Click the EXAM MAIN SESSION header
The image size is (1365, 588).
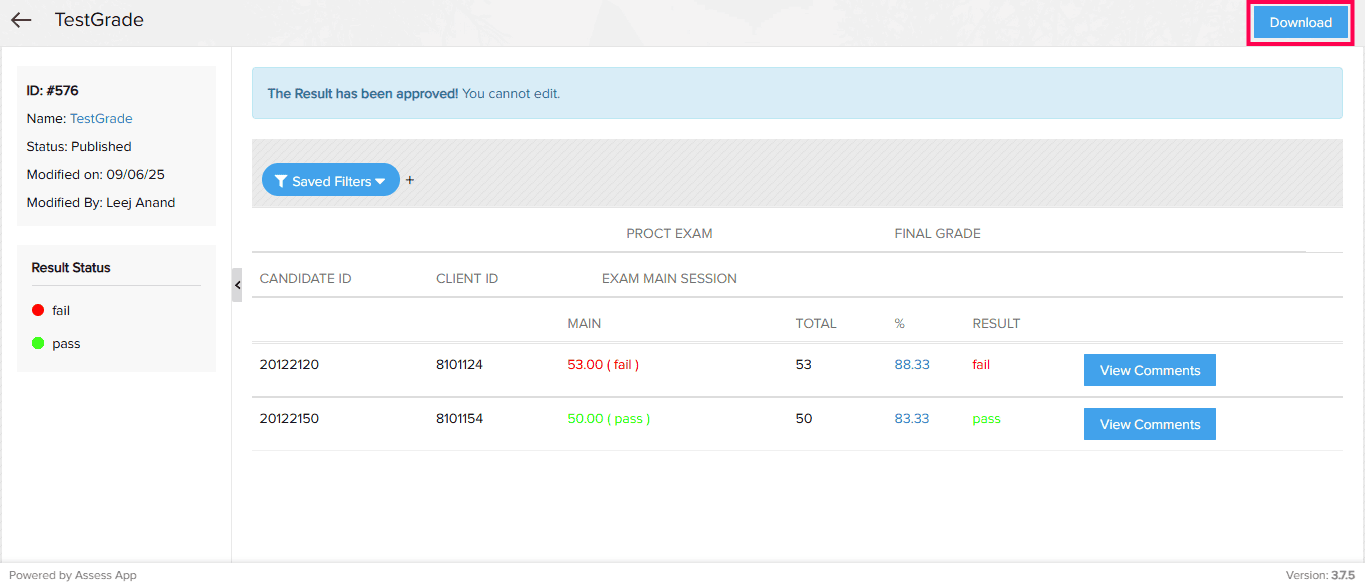[x=669, y=279]
